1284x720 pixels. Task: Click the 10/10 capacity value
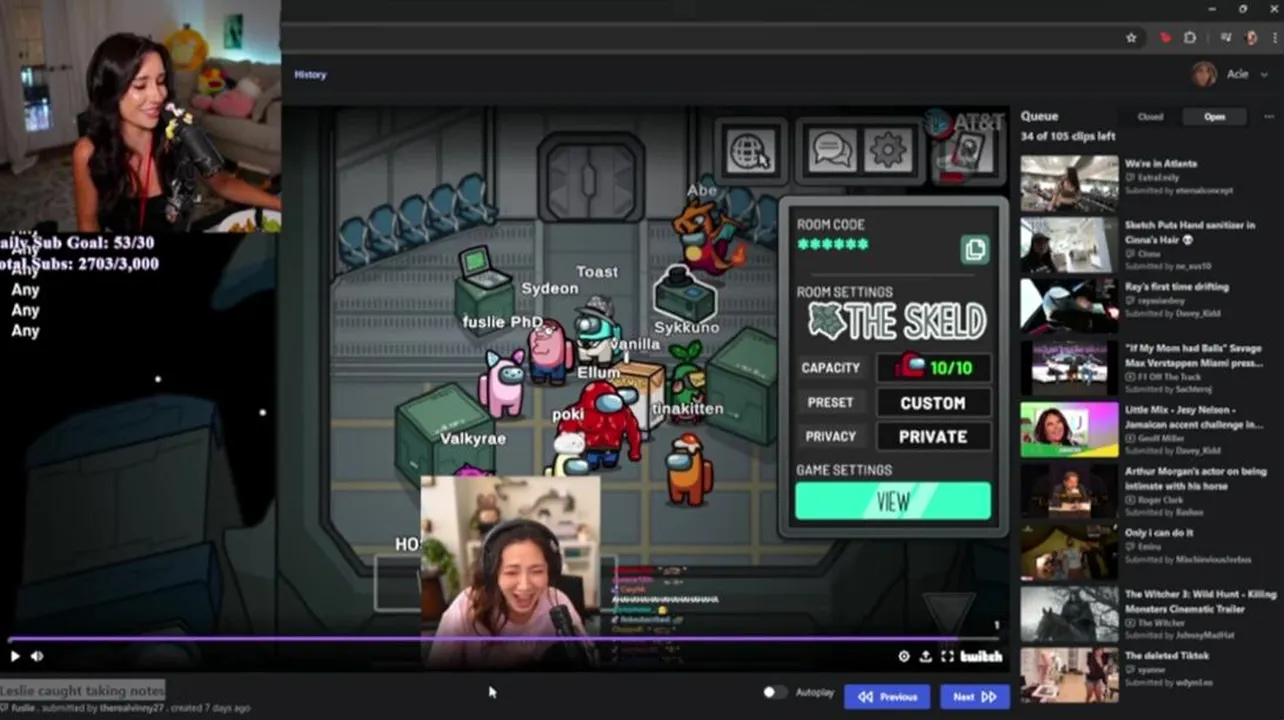coord(950,368)
